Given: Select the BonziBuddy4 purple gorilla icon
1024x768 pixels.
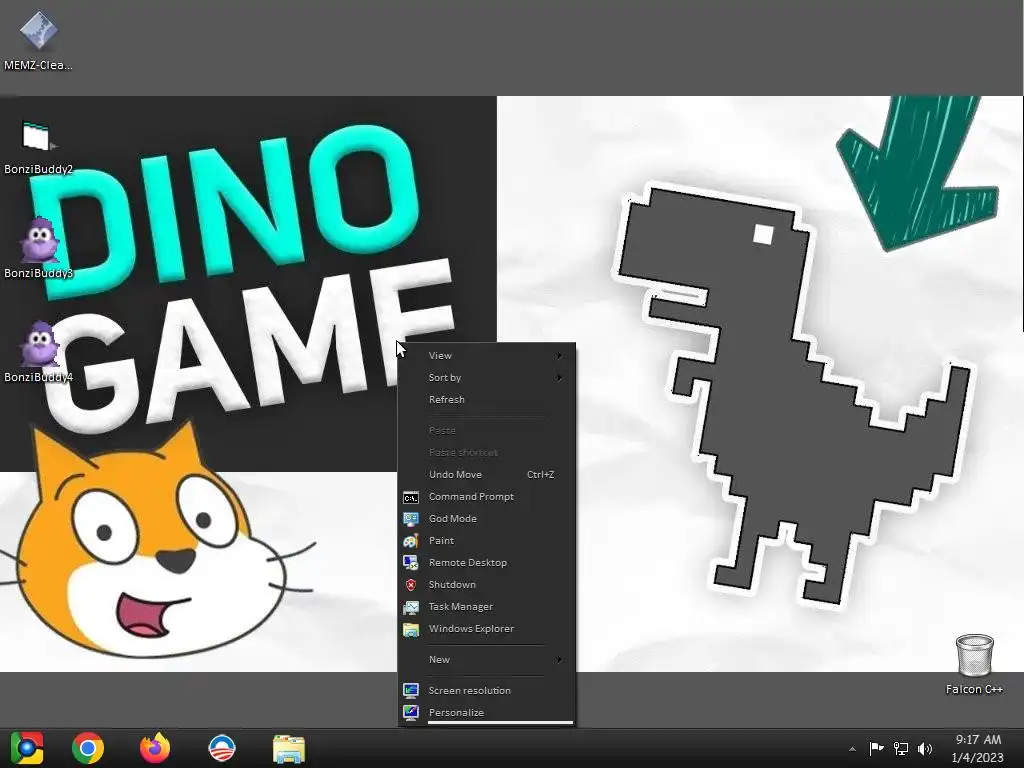Looking at the screenshot, I should click(38, 353).
